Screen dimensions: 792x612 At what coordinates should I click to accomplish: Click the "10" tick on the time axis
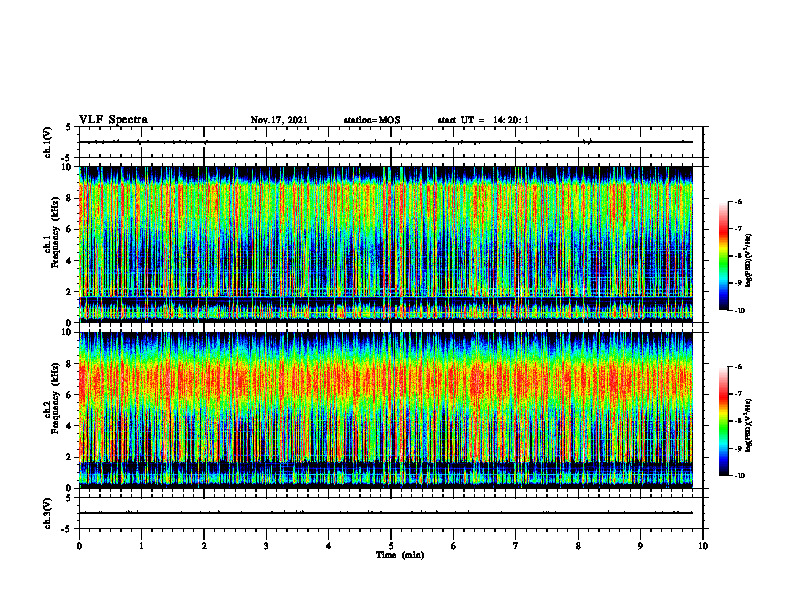[x=703, y=546]
